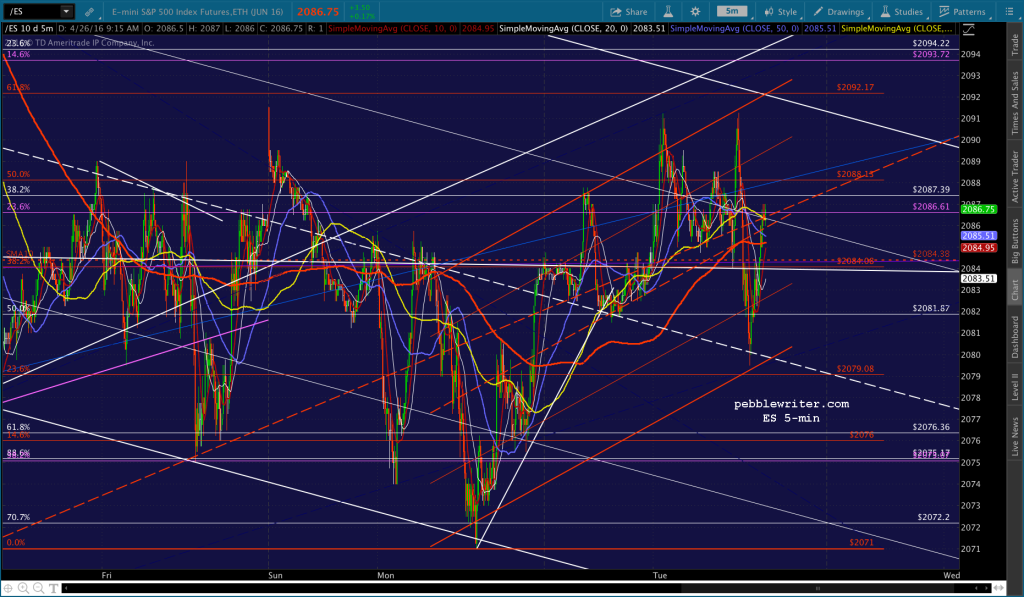Image resolution: width=1024 pixels, height=597 pixels.
Task: Click the yellow SimpleMovingAvg label at far right
Action: [x=897, y=29]
